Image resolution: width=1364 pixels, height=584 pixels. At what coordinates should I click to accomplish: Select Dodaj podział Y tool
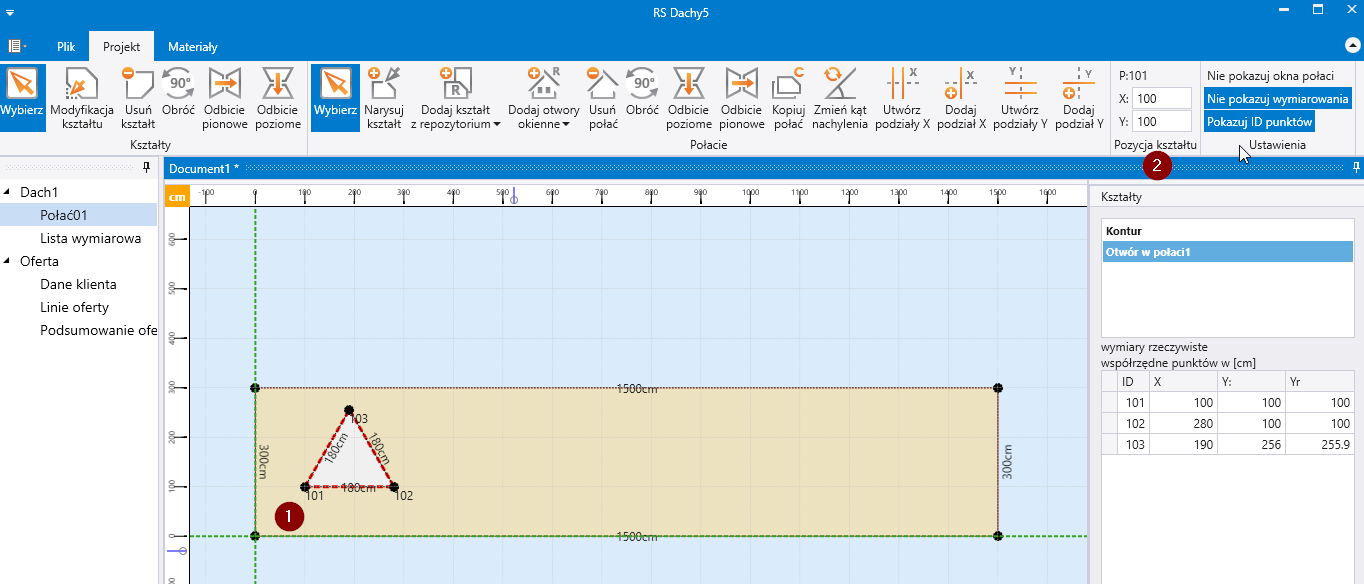click(x=1078, y=85)
